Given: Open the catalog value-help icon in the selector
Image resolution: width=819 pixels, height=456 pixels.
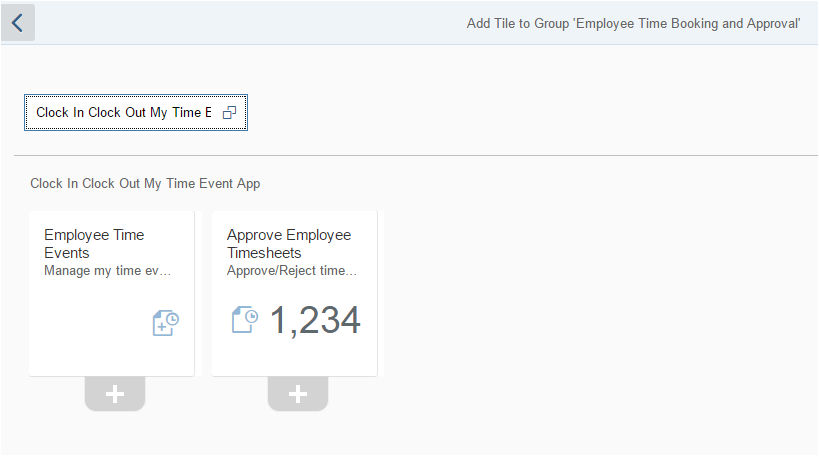Looking at the screenshot, I should [229, 112].
